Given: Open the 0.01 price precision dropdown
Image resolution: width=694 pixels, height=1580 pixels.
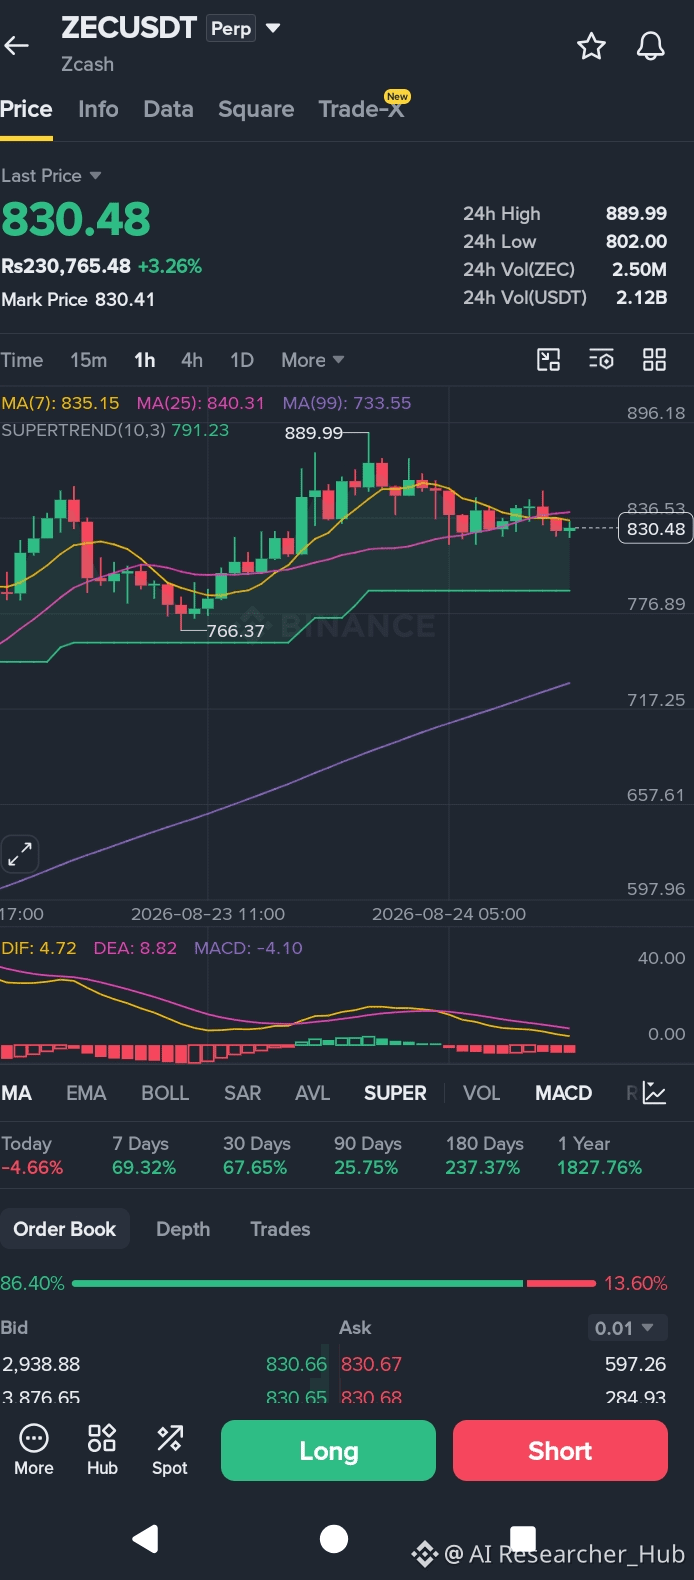Looking at the screenshot, I should pyautogui.click(x=626, y=1328).
